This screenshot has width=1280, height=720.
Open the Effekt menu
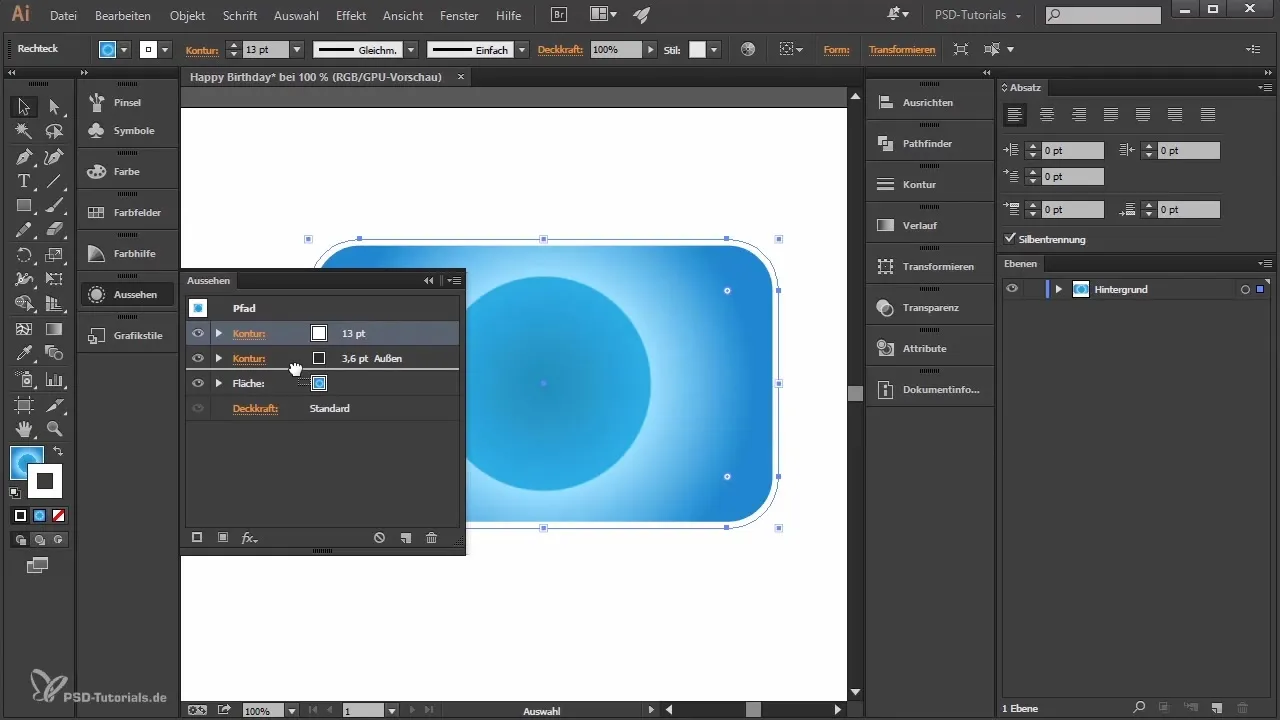[351, 16]
